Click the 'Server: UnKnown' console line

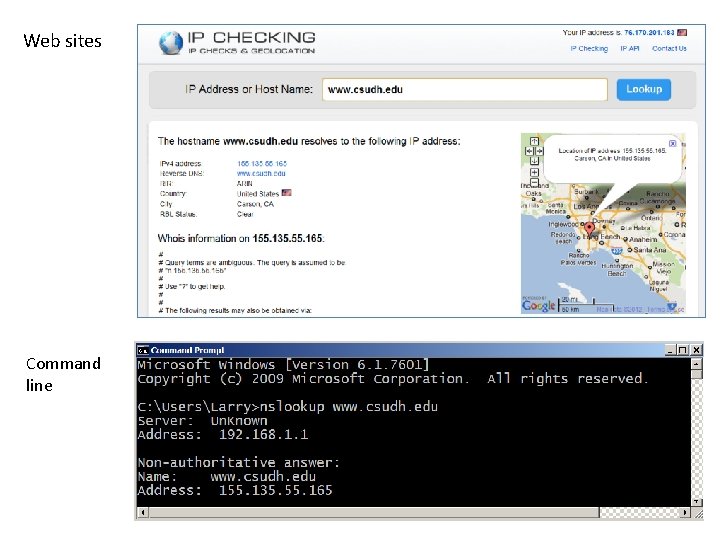click(202, 421)
